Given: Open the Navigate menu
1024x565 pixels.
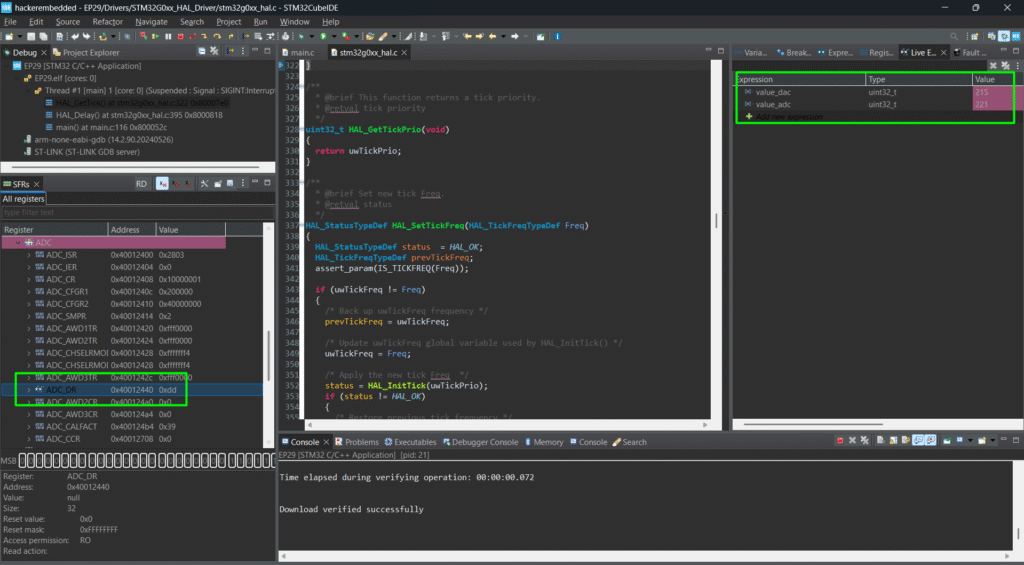Looking at the screenshot, I should point(151,21).
